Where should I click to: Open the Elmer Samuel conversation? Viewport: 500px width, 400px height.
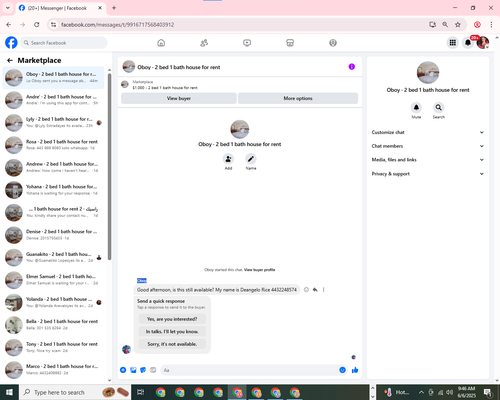tap(53, 280)
